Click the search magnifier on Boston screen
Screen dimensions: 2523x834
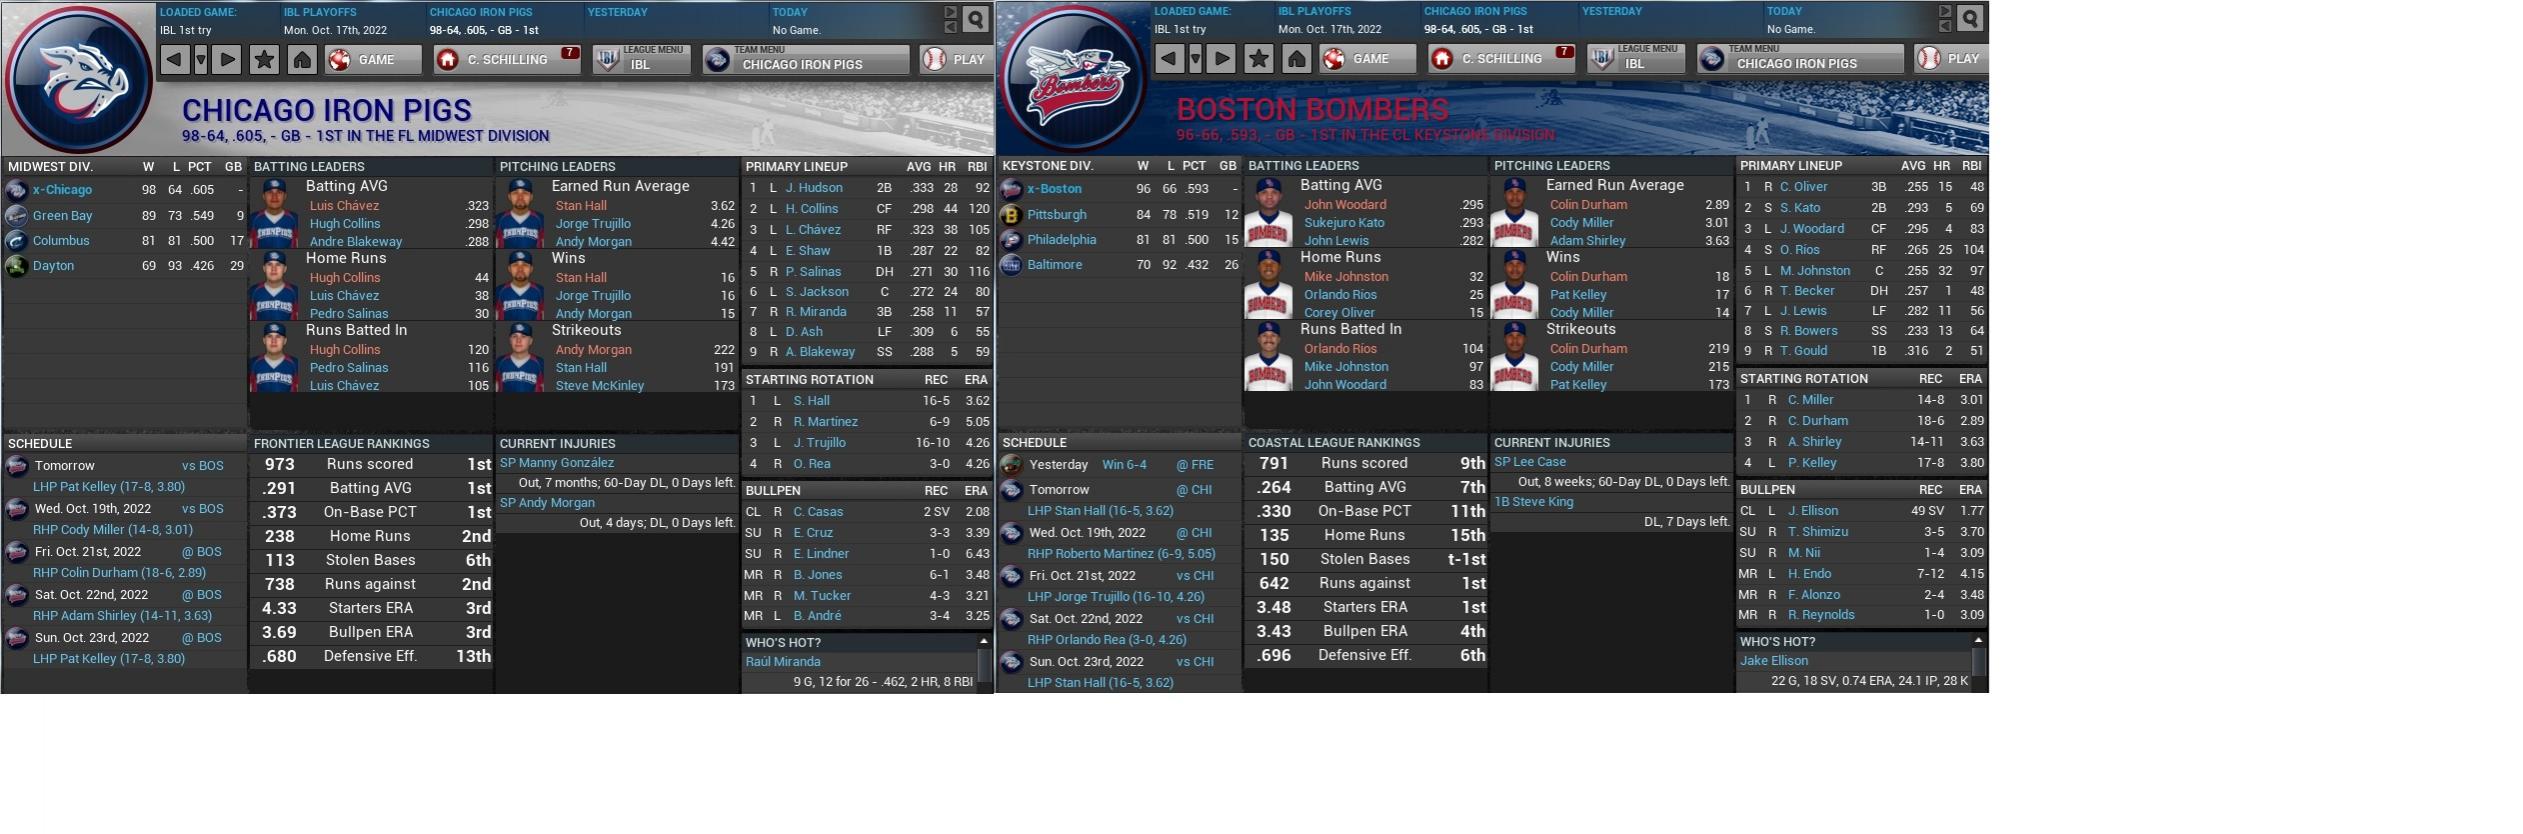[1970, 18]
